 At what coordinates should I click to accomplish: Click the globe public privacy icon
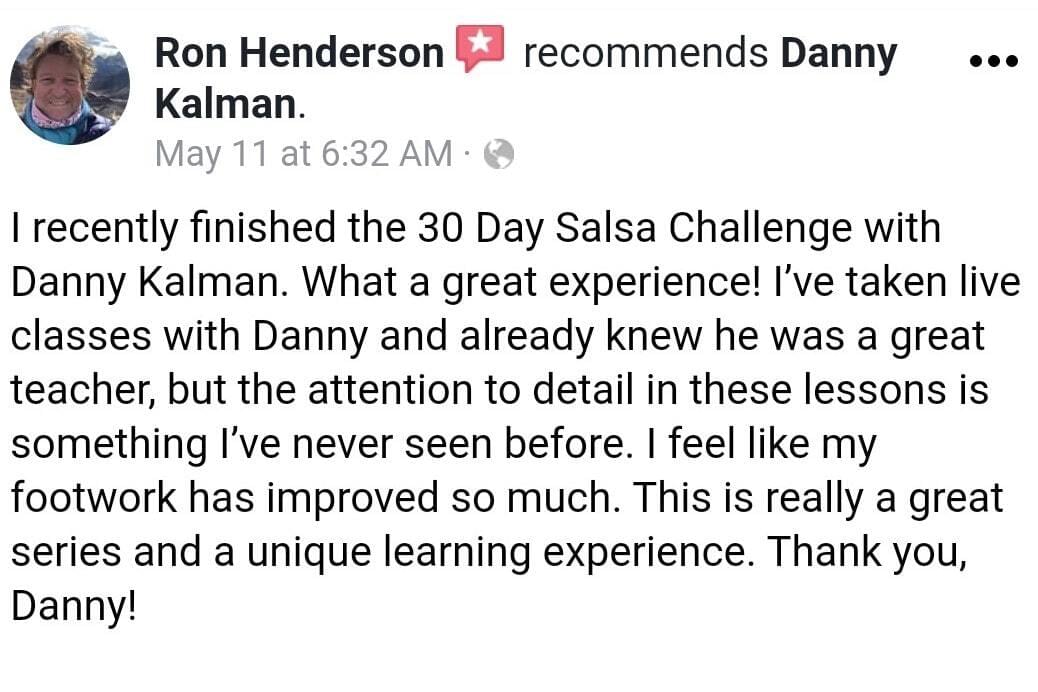pyautogui.click(x=499, y=155)
